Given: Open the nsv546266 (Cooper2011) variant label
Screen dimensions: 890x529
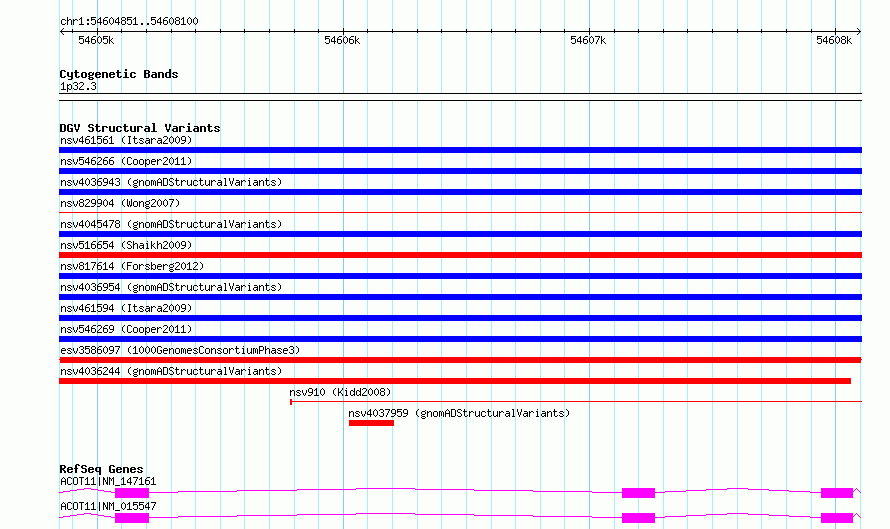Looking at the screenshot, I should 126,161.
